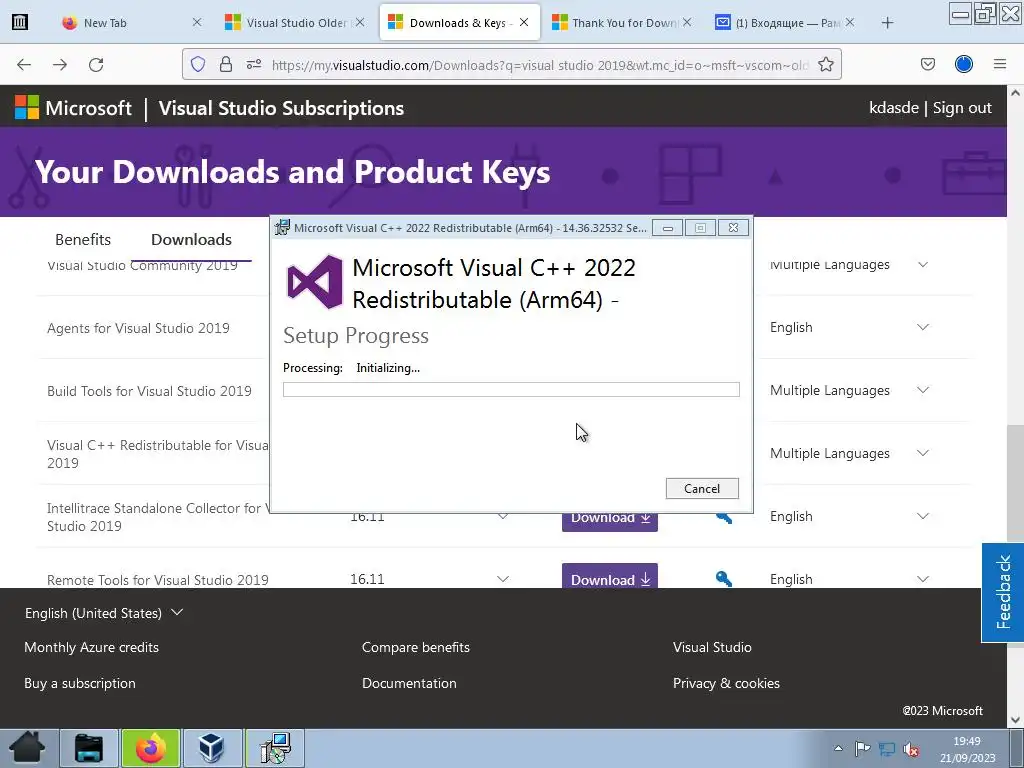Screen dimensions: 1024x768
Task: Expand language dropdown for Agents row
Action: (923, 327)
